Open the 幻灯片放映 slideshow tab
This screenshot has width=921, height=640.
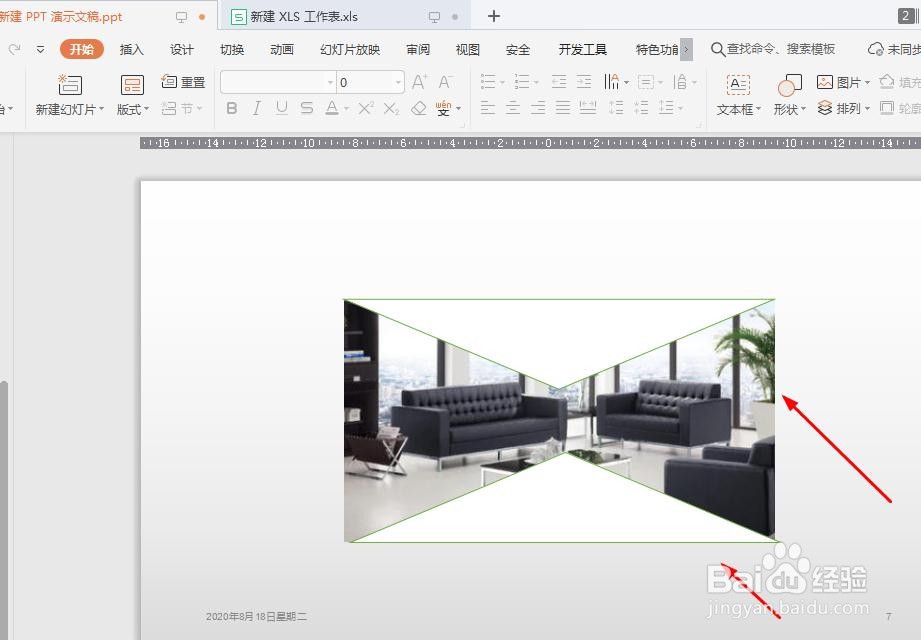pyautogui.click(x=350, y=49)
